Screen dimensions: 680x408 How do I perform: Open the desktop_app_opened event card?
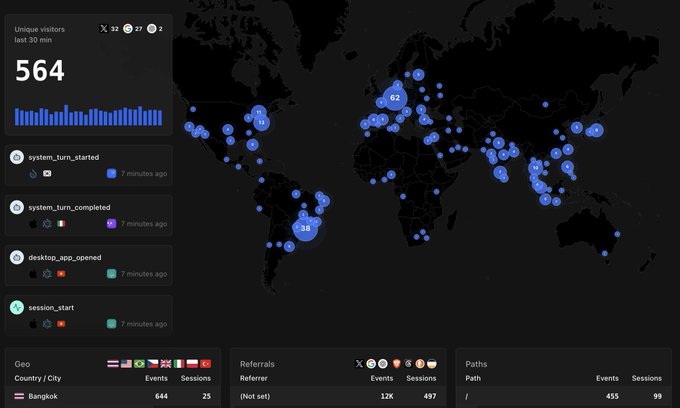point(88,265)
